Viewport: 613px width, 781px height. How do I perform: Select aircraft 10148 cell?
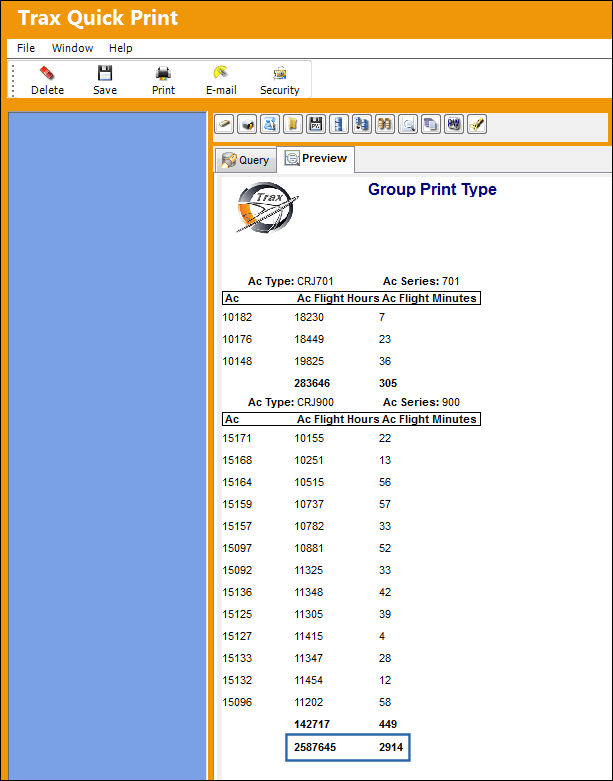coord(237,361)
